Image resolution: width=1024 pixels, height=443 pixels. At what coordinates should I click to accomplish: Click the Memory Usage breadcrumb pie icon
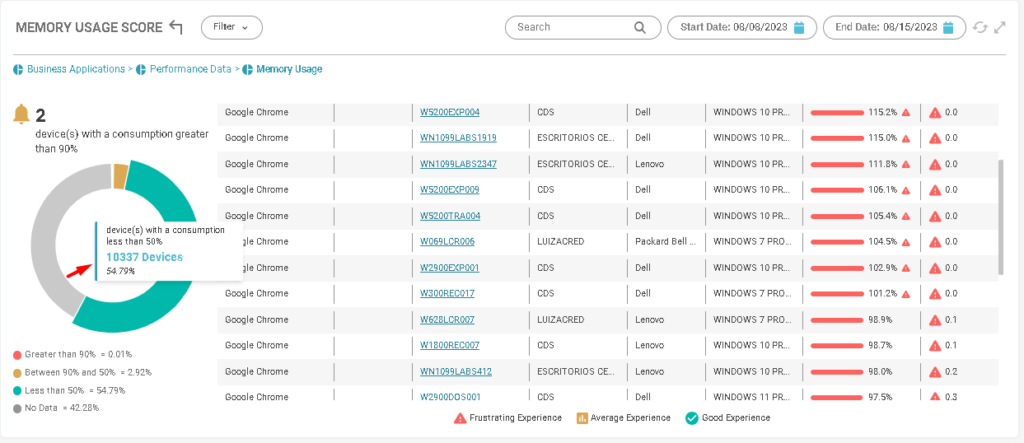click(x=248, y=69)
